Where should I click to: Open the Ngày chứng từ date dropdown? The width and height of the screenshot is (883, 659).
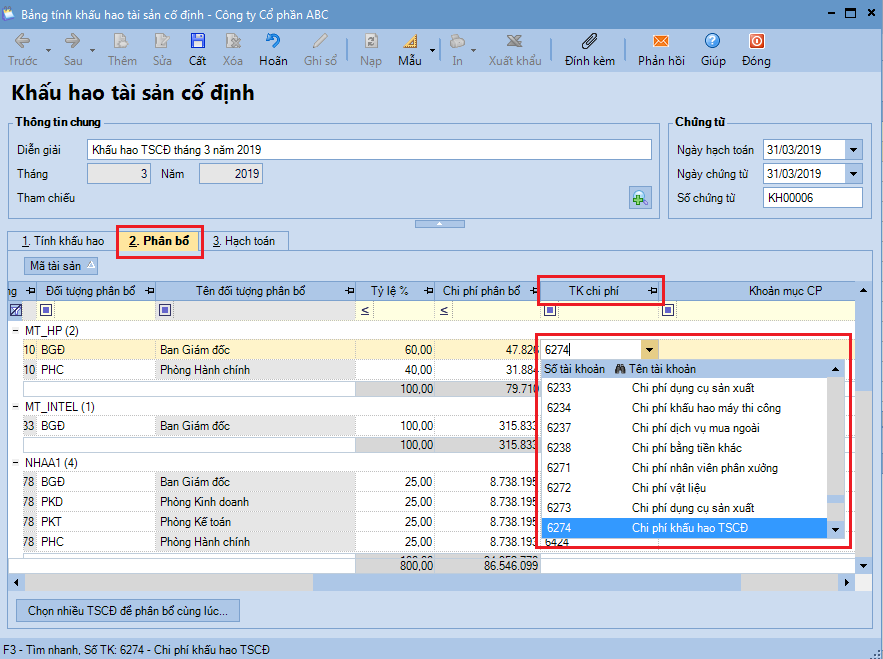[x=853, y=174]
